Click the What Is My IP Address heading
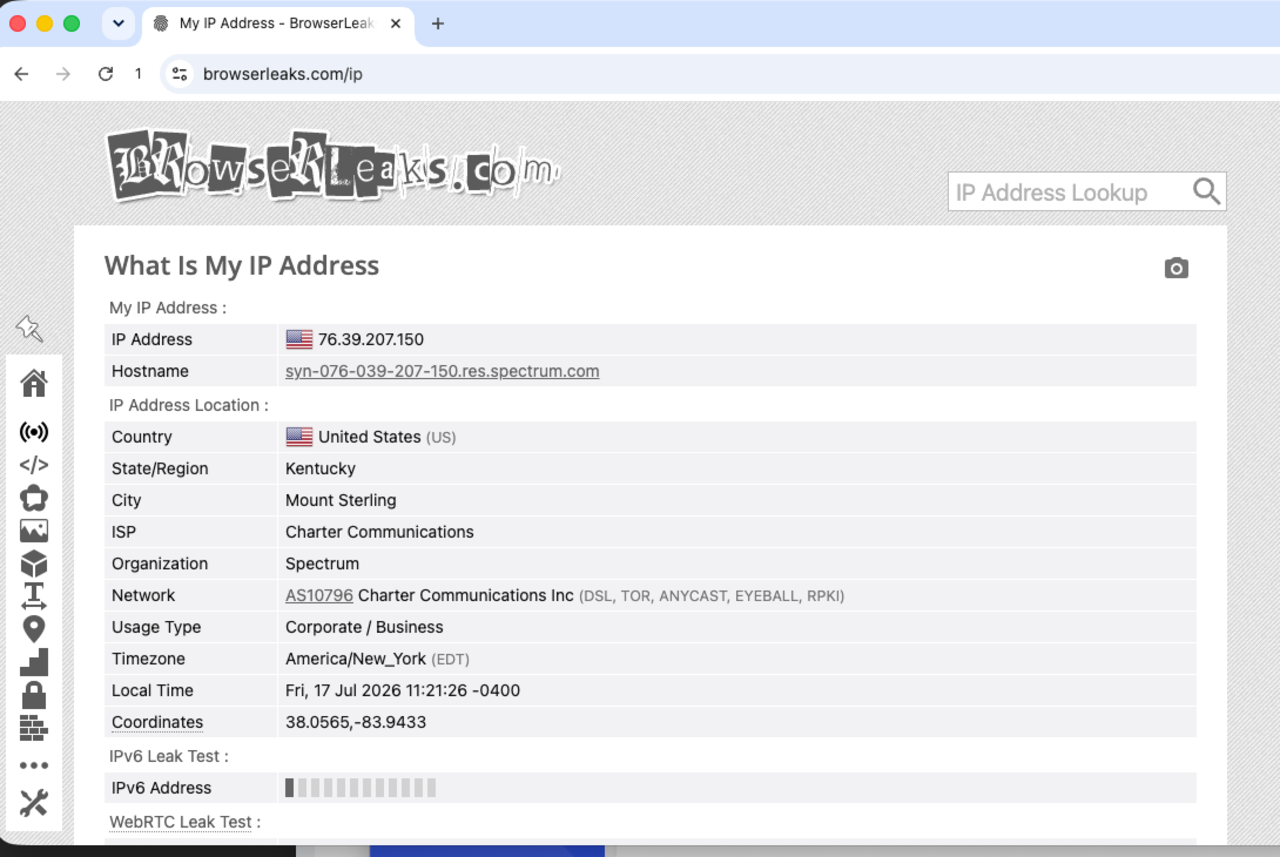This screenshot has height=857, width=1280. (x=242, y=266)
